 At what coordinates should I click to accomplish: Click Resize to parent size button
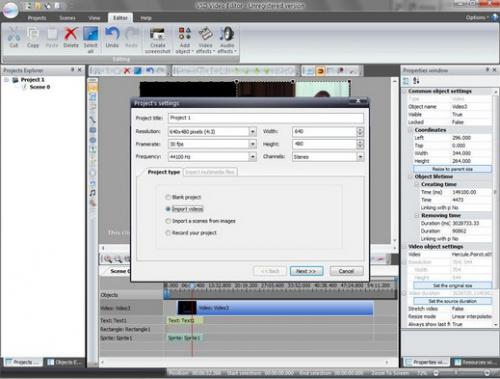click(452, 169)
